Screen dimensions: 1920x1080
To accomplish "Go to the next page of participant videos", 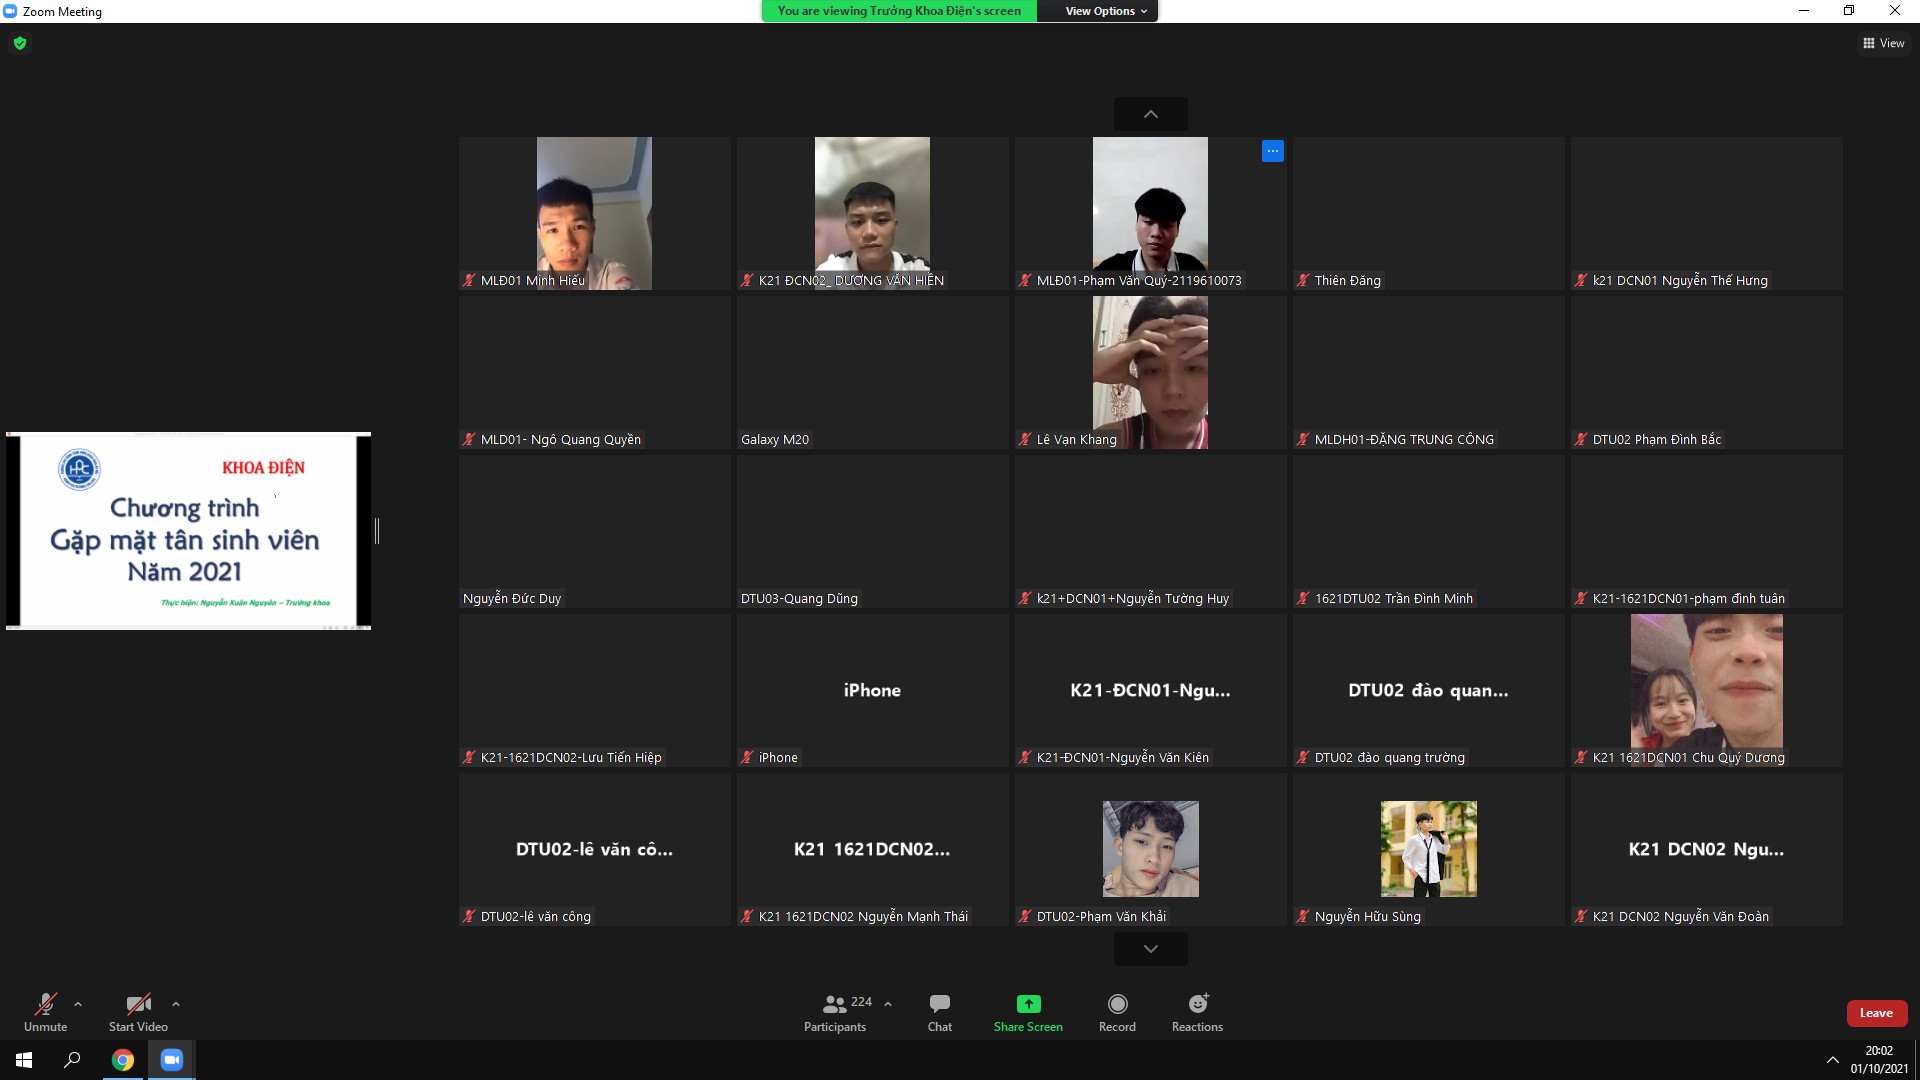I will pos(1150,949).
